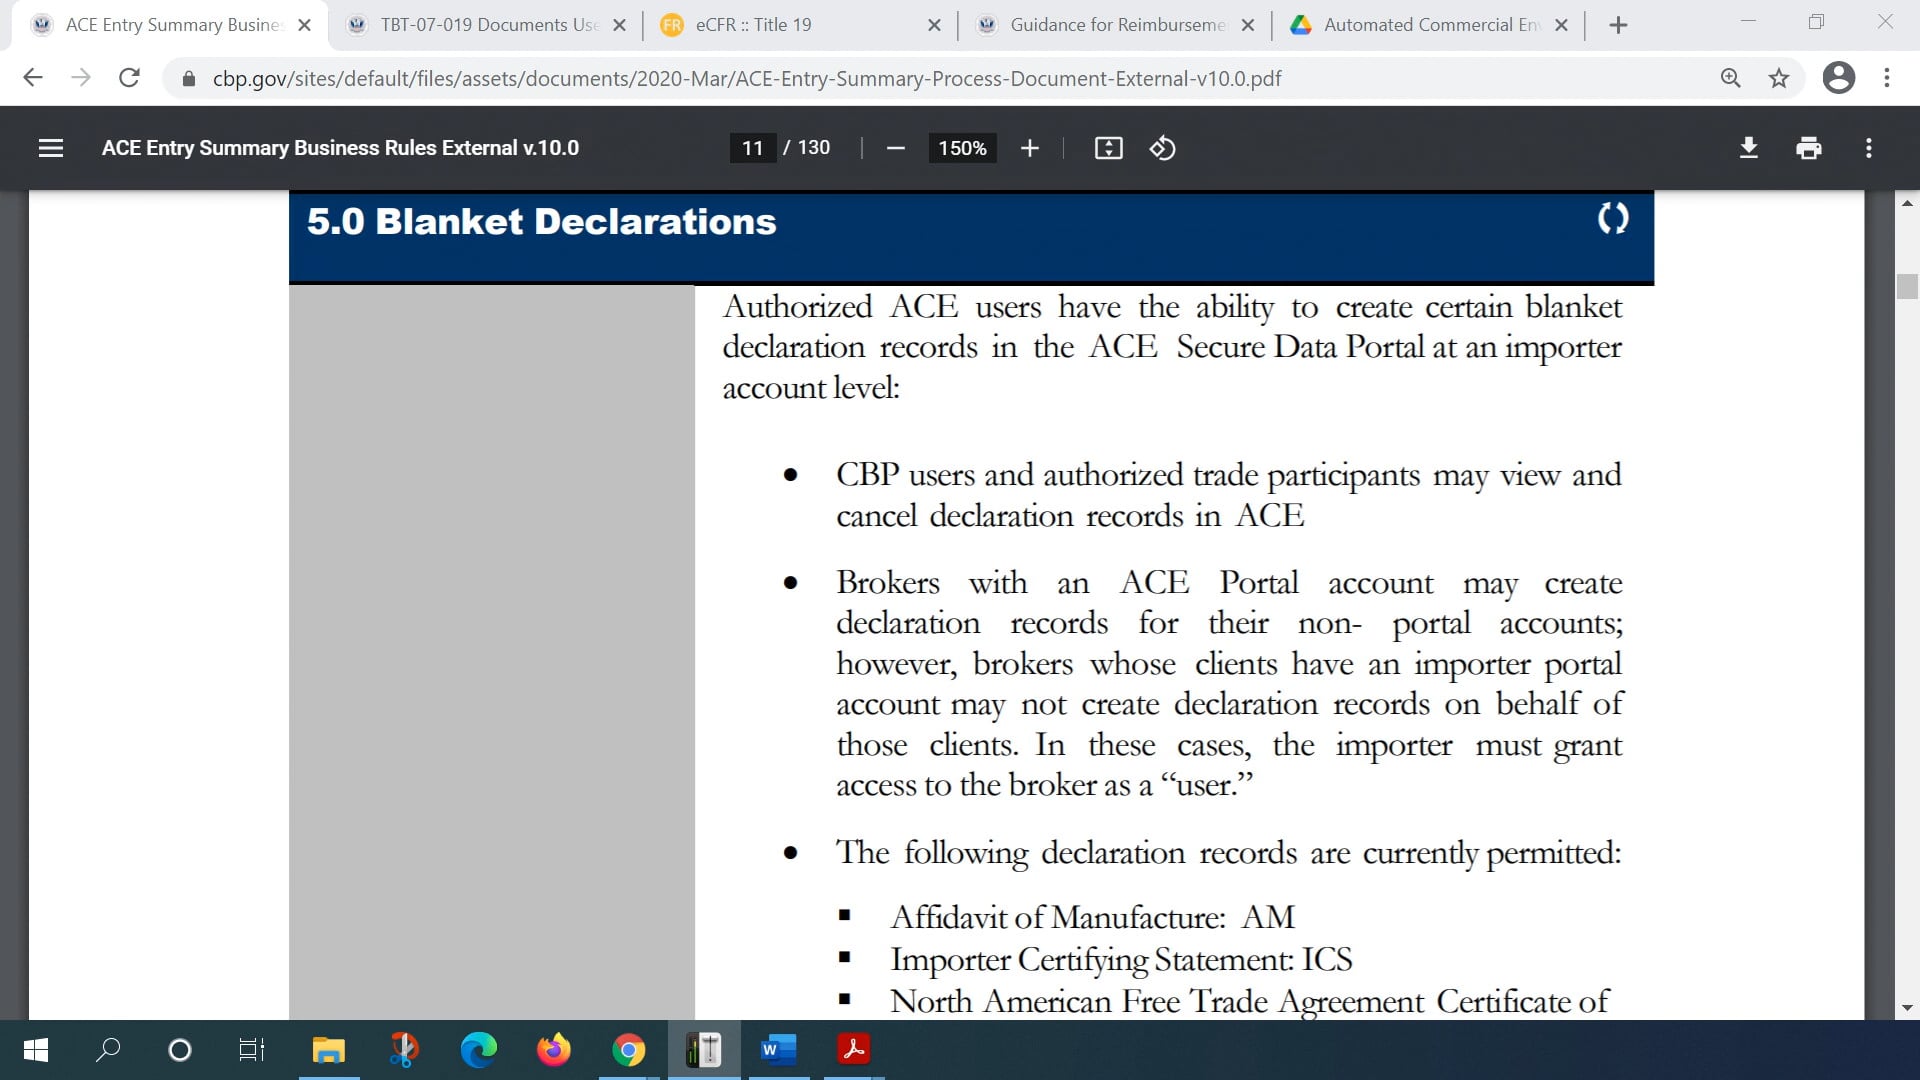Open Chrome browser settings menu
This screenshot has width=1920, height=1080.
1886,78
